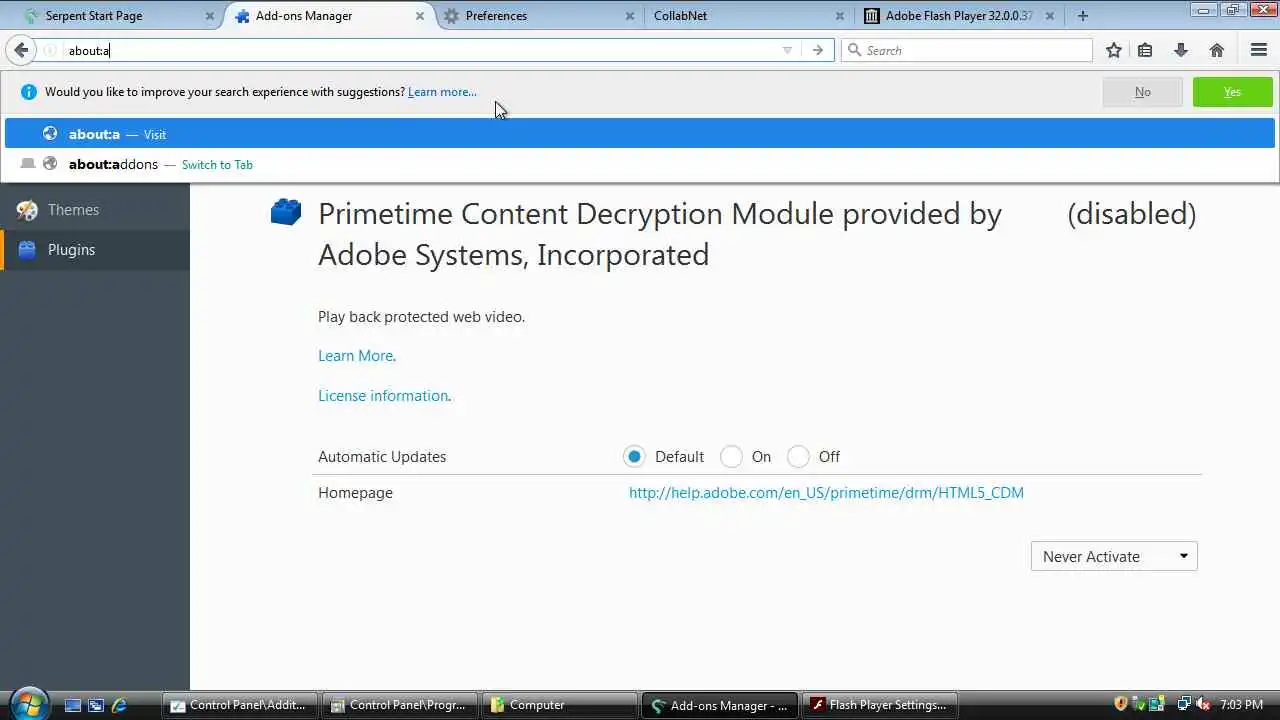Screen dimensions: 1280x720
Task: Click Show Desktop quick launch icon
Action: [73, 705]
